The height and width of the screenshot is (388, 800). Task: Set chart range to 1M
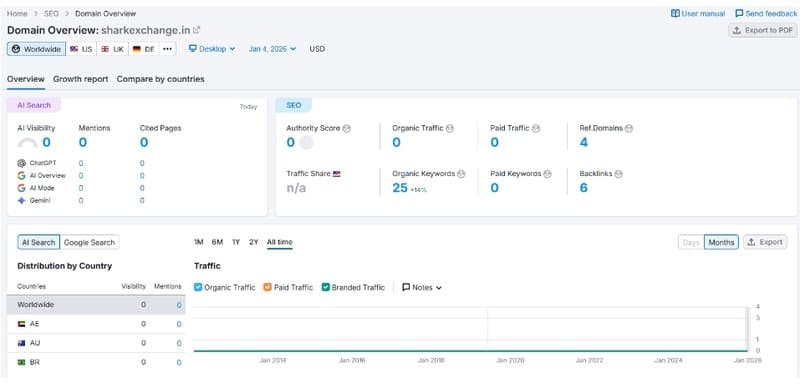click(199, 242)
